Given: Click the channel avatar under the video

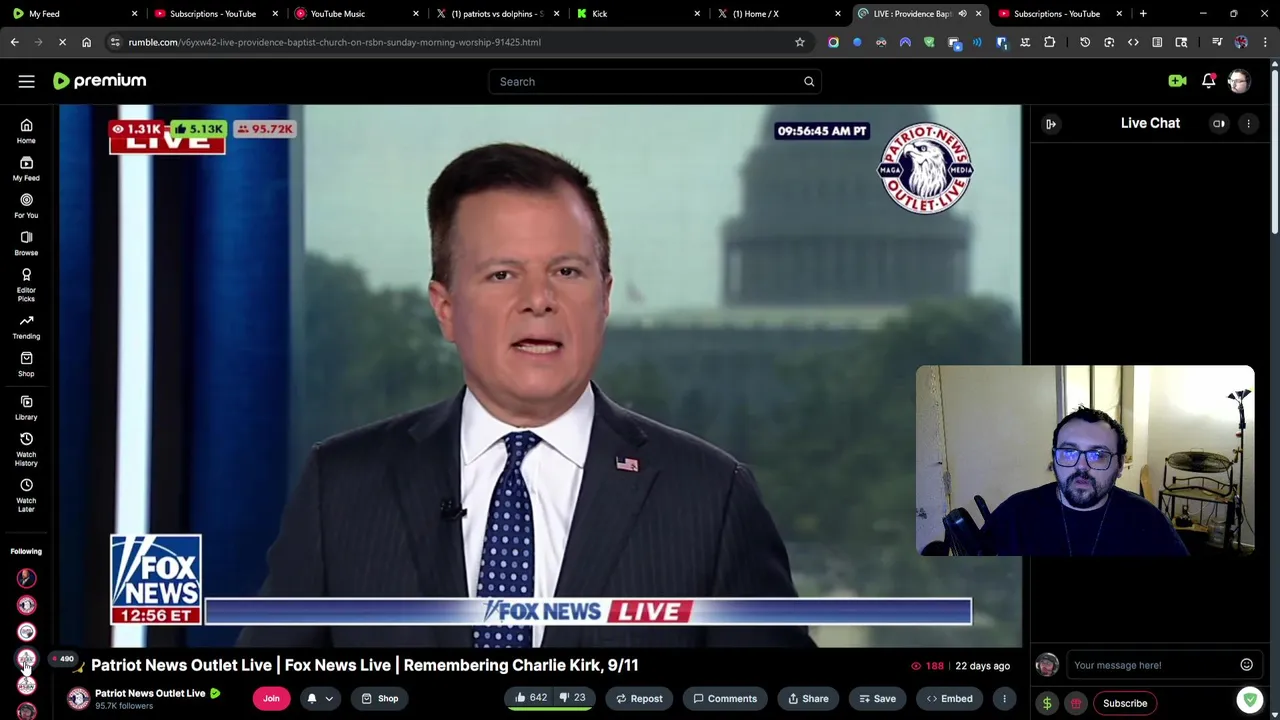Looking at the screenshot, I should [78, 699].
